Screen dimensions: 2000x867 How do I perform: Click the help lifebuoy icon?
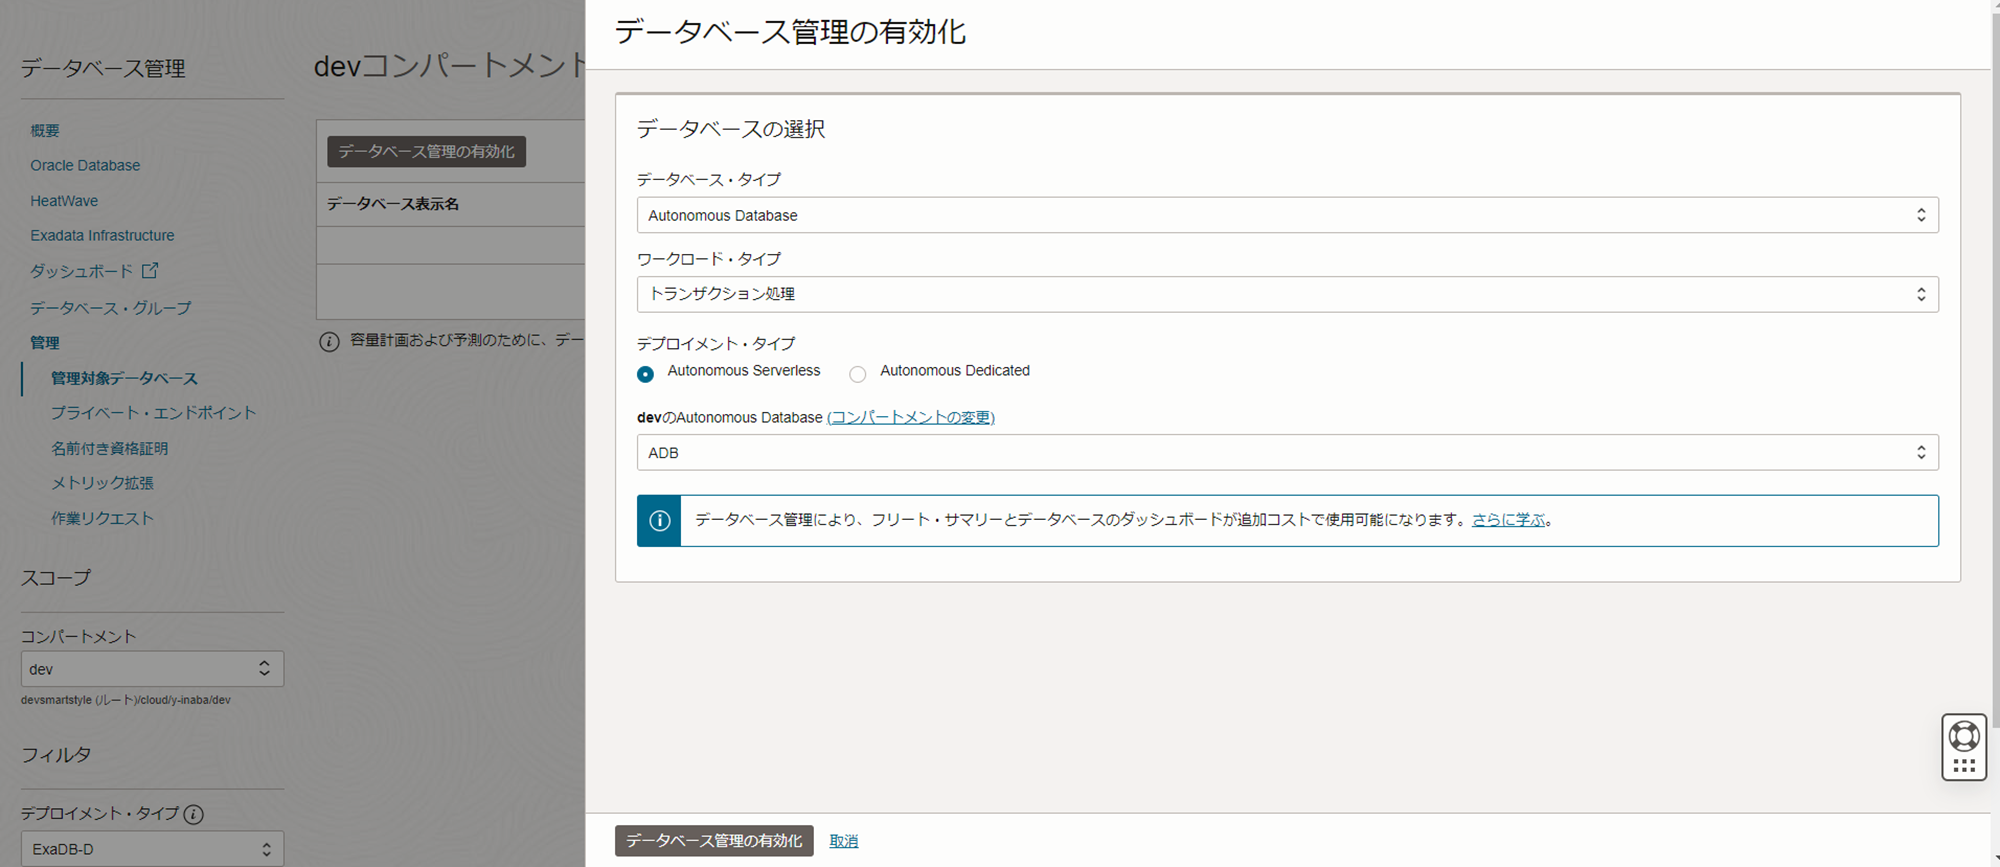tap(1964, 736)
